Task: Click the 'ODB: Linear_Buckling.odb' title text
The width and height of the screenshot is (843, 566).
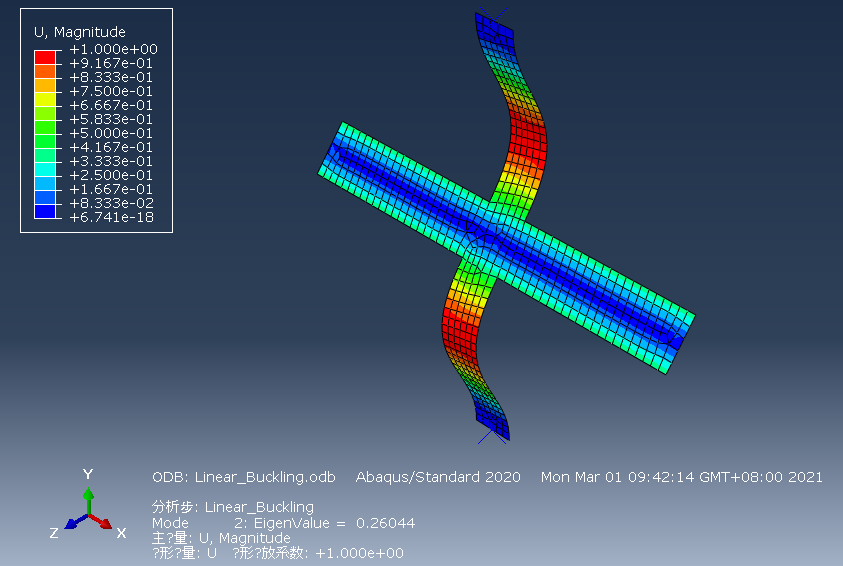Action: click(x=244, y=477)
